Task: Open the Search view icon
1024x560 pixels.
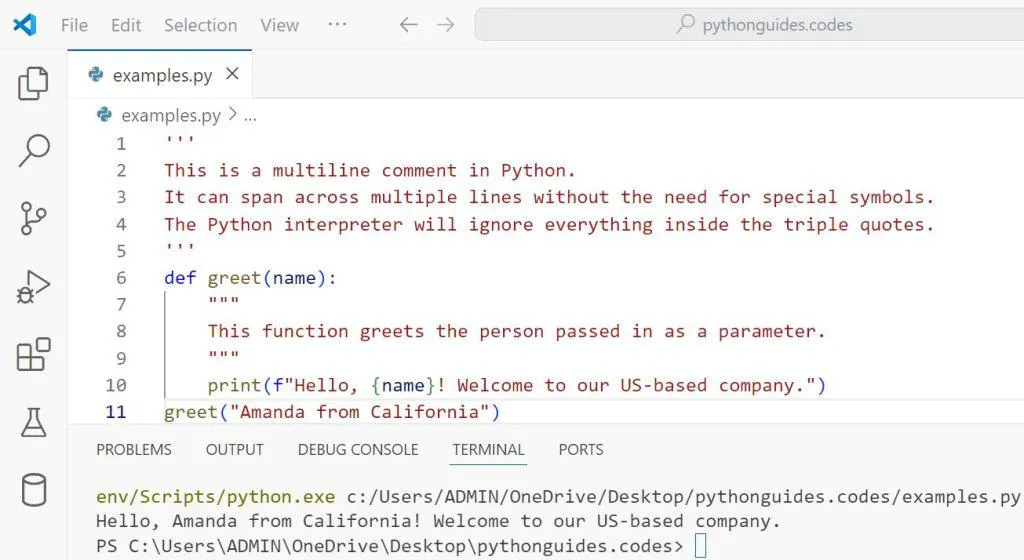Action: coord(33,151)
